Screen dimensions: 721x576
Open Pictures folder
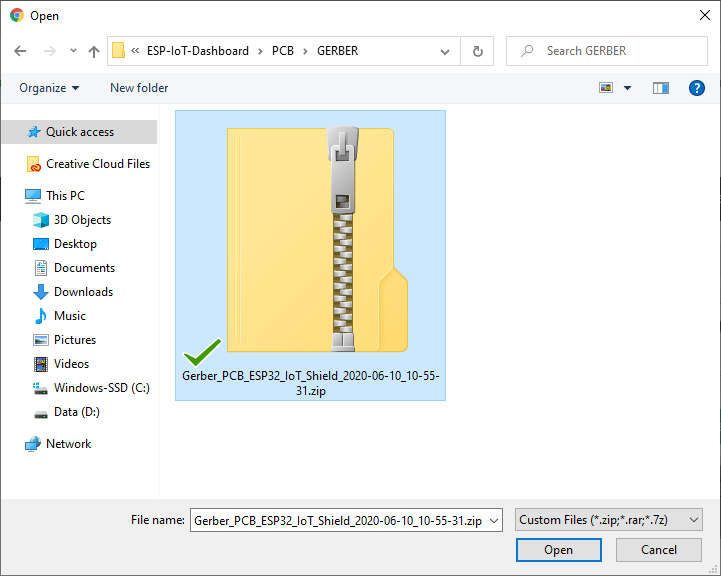64,340
